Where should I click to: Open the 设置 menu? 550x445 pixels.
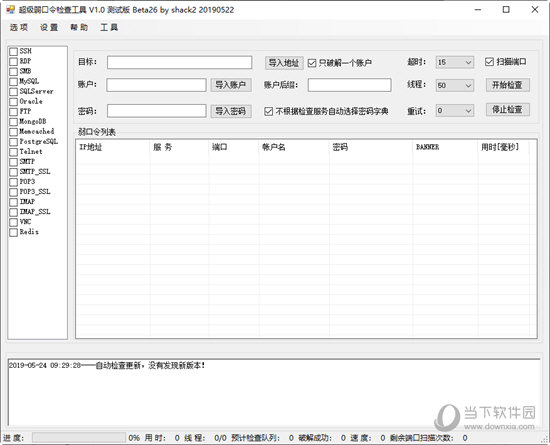pyautogui.click(x=49, y=27)
